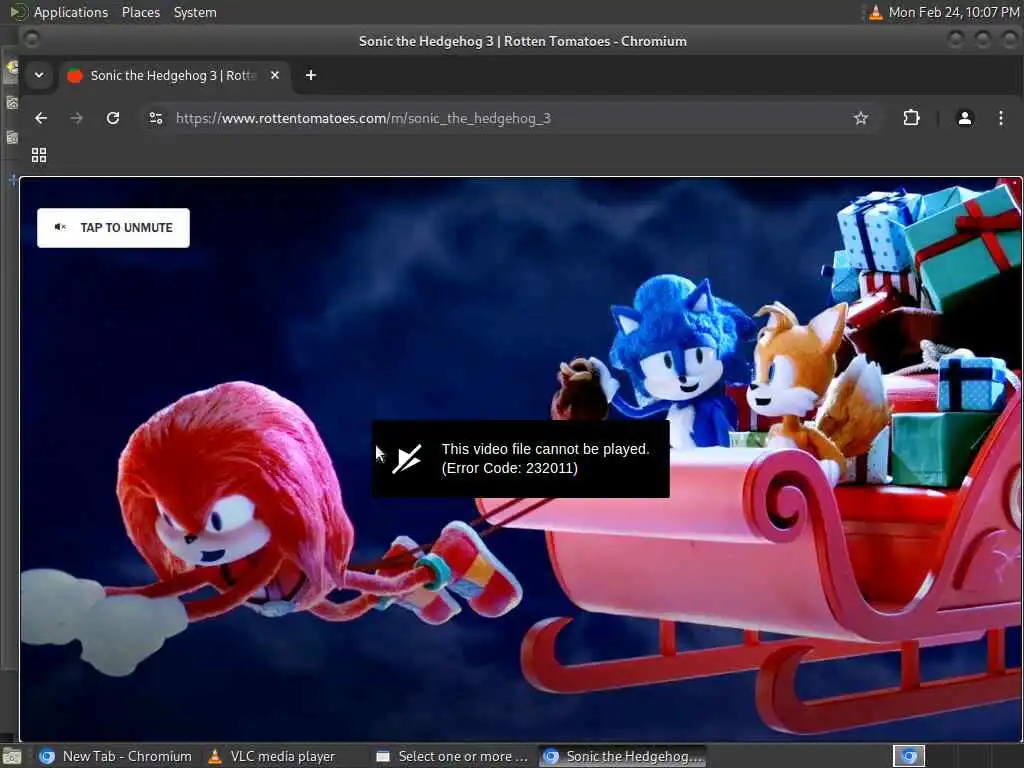
Task: Switch to New Tab - Chromium taskbar window
Action: tap(115, 756)
